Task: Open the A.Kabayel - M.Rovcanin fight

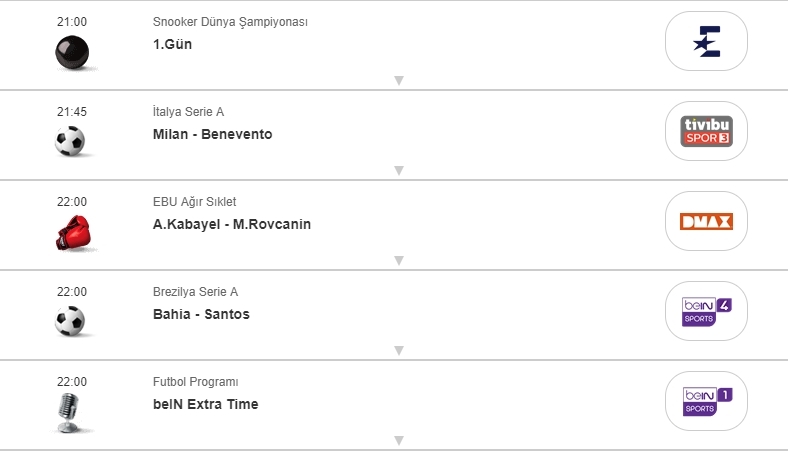Action: pos(231,224)
